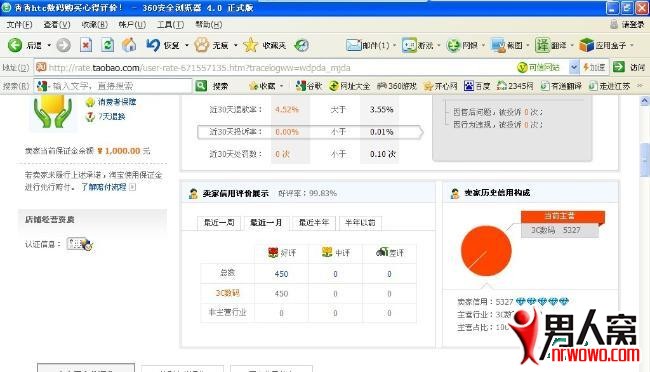Click the 3C数码 row label link
650x372 pixels.
click(228, 293)
